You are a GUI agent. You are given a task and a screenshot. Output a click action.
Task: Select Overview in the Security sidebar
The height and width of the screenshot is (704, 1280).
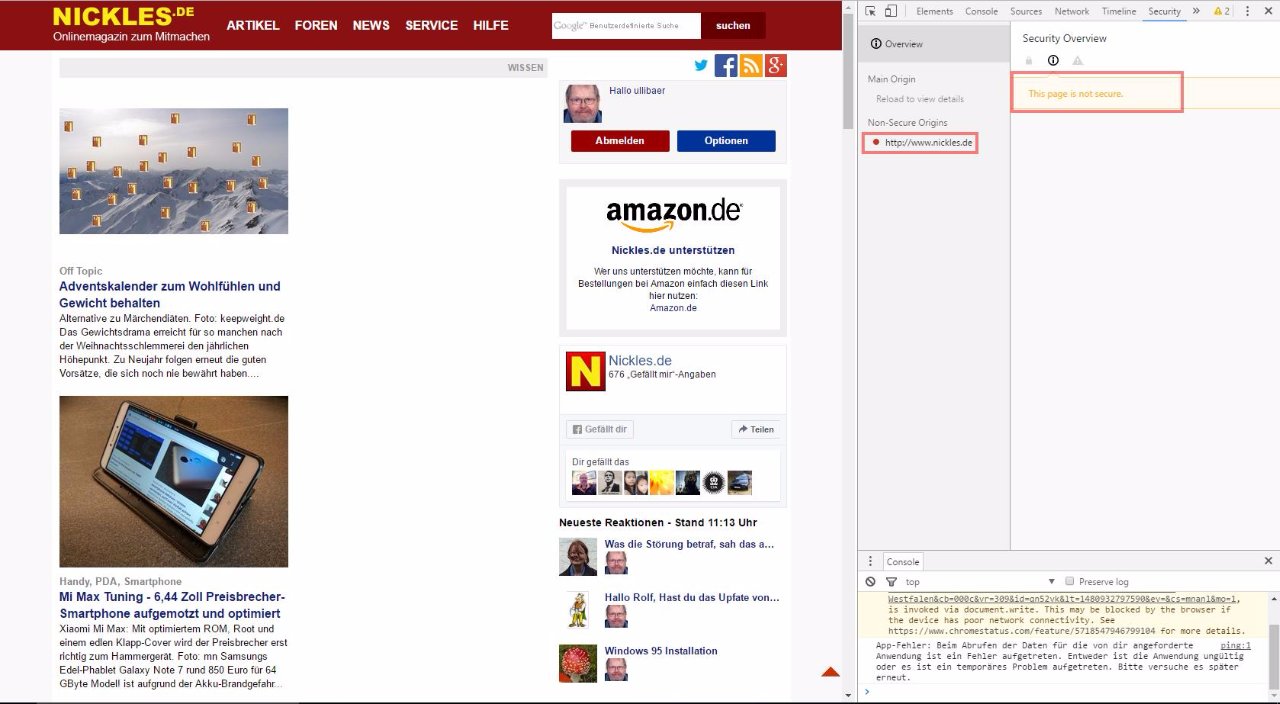click(934, 44)
